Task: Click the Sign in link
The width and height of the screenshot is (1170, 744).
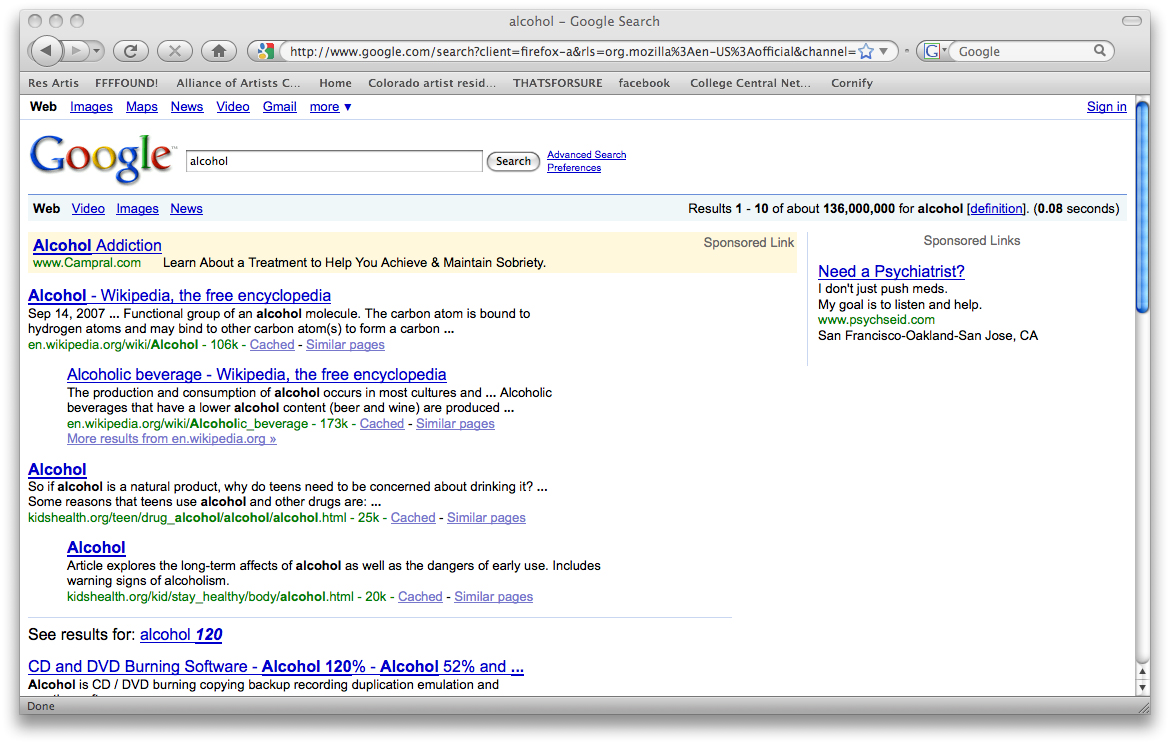Action: 1106,107
